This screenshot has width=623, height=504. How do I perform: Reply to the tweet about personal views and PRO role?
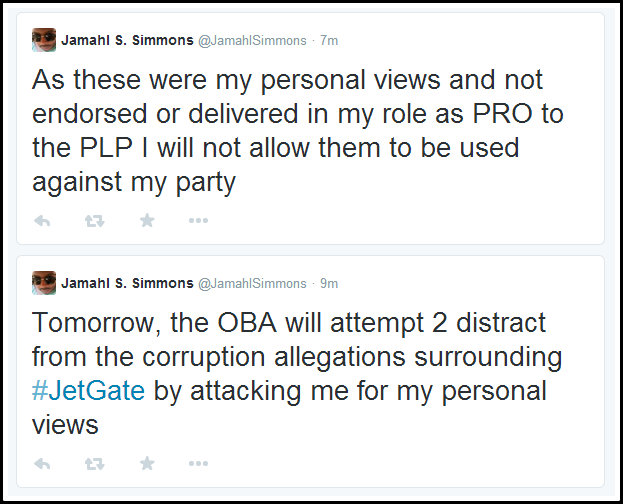pyautogui.click(x=43, y=221)
